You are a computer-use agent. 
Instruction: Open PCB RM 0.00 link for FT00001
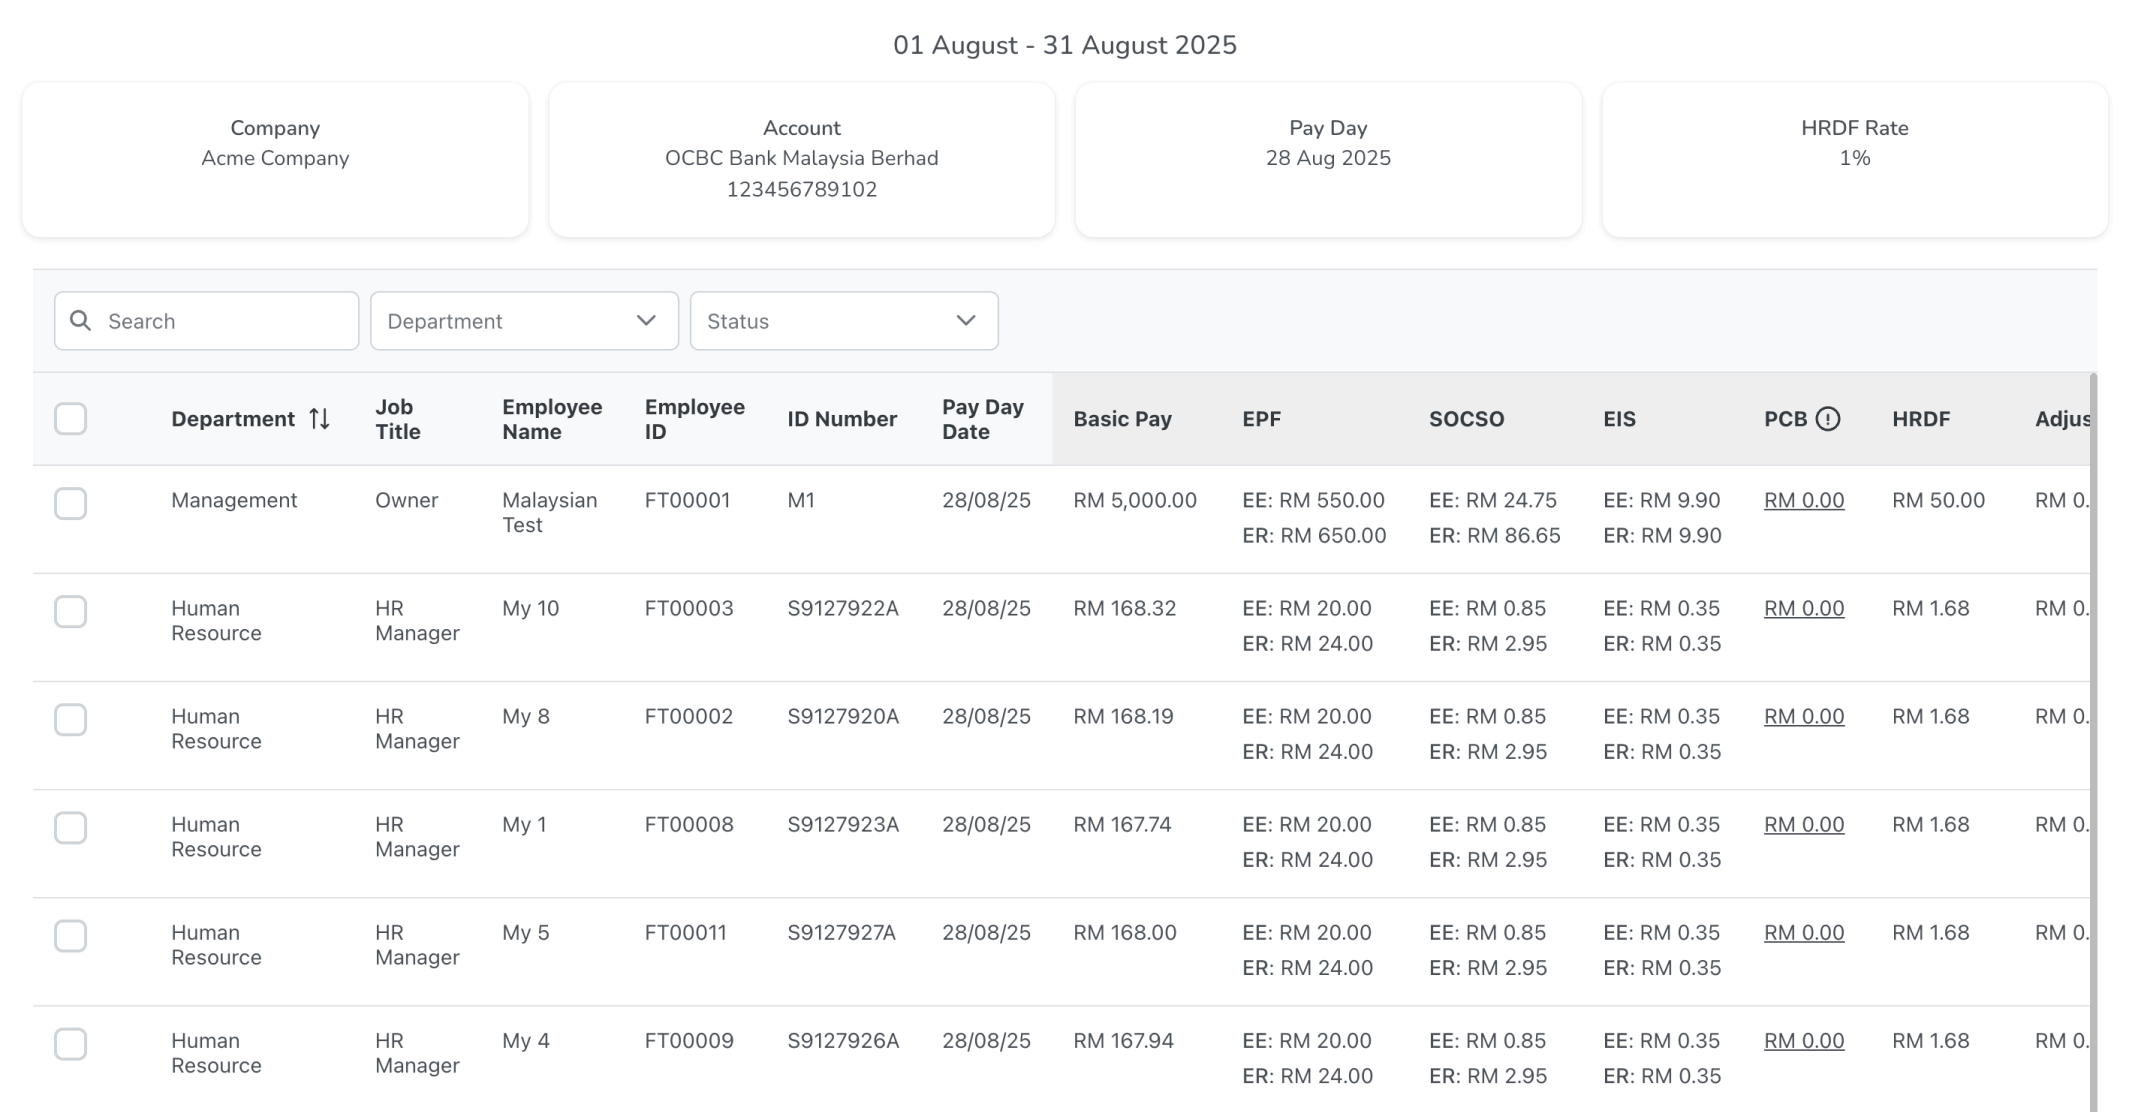(x=1804, y=500)
